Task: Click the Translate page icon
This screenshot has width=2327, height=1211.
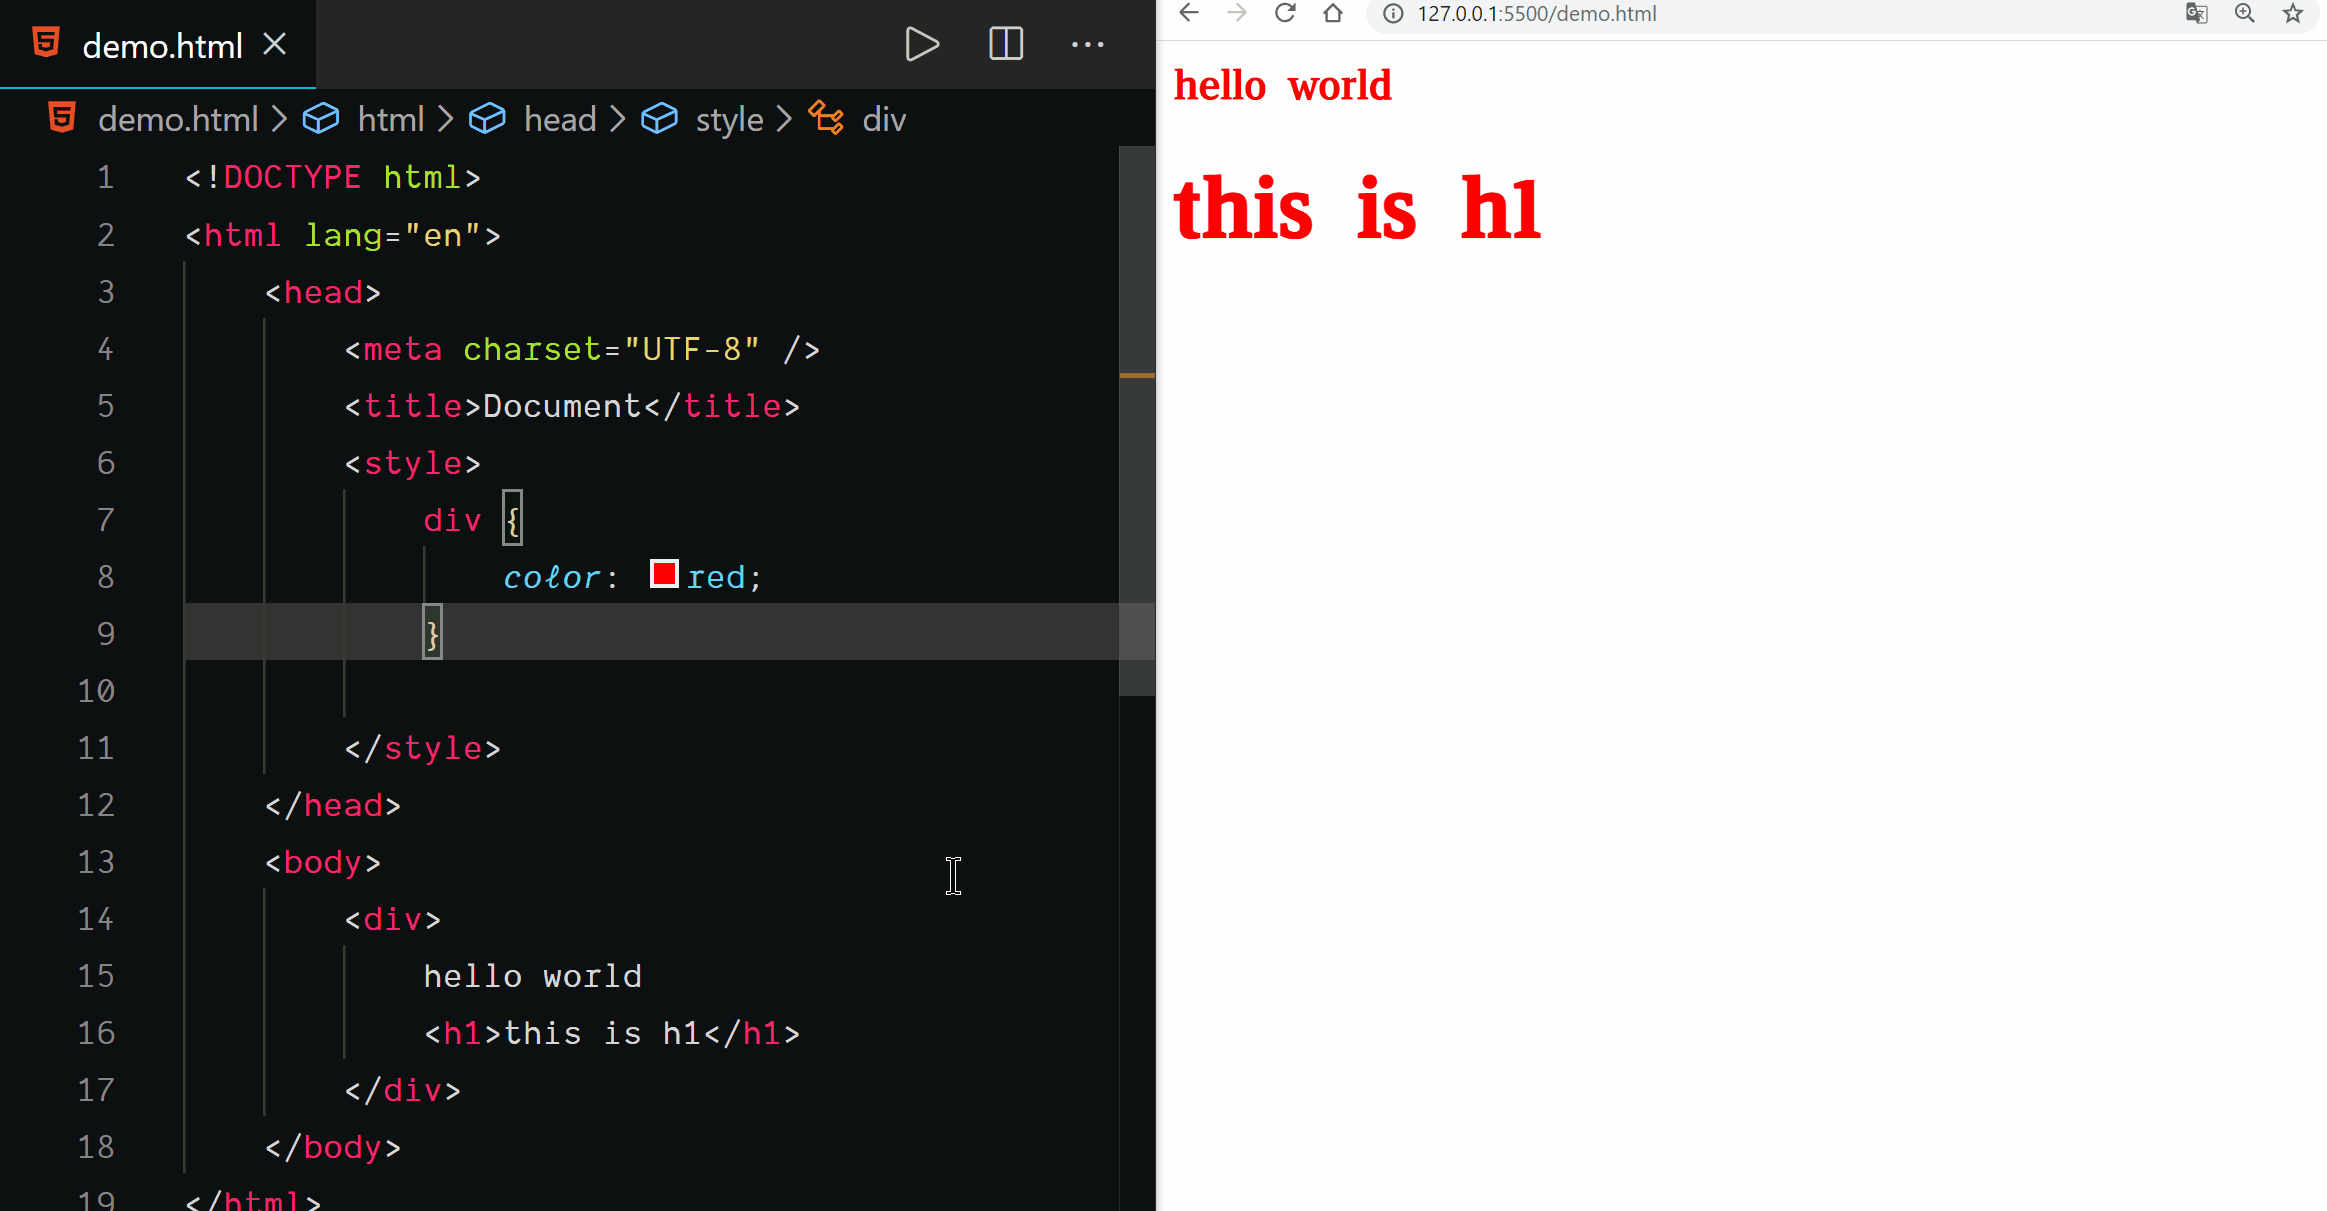Action: (x=2196, y=13)
